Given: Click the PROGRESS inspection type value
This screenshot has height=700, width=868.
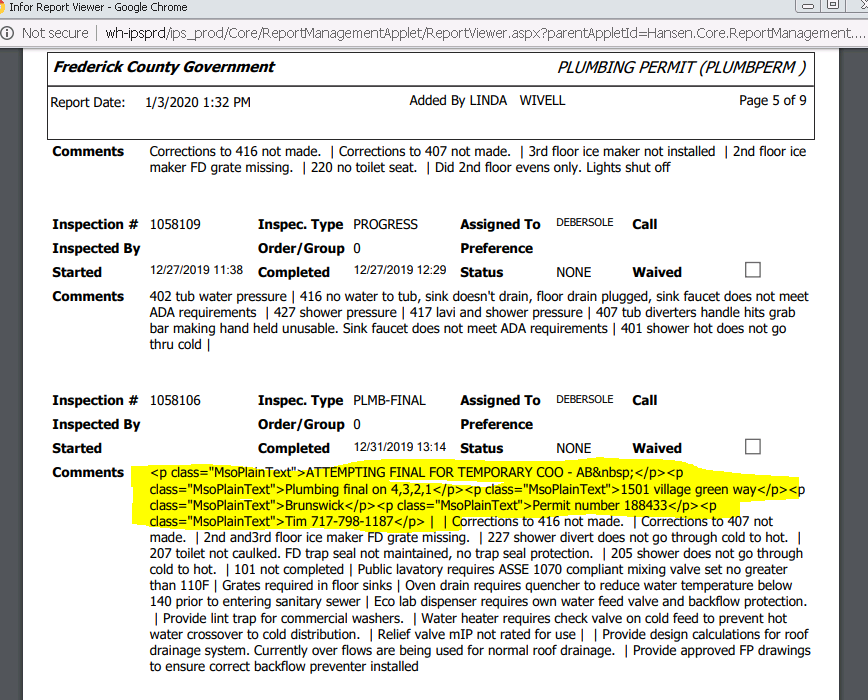Looking at the screenshot, I should coord(385,225).
